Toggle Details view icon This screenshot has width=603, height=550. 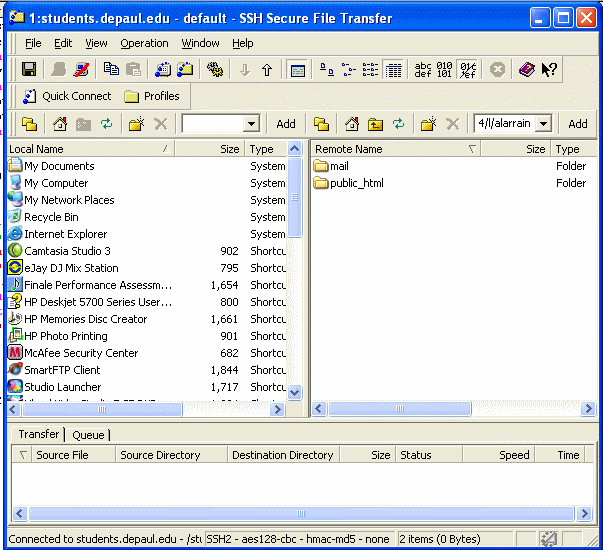393,70
